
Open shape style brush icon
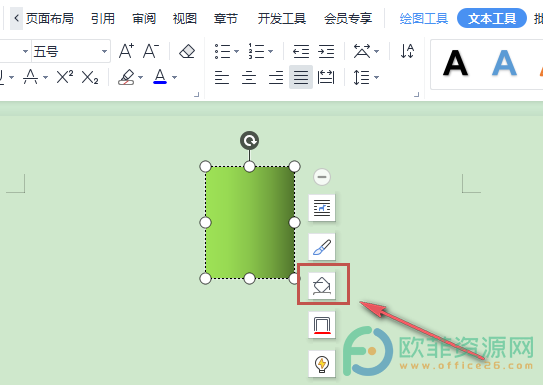(x=322, y=247)
